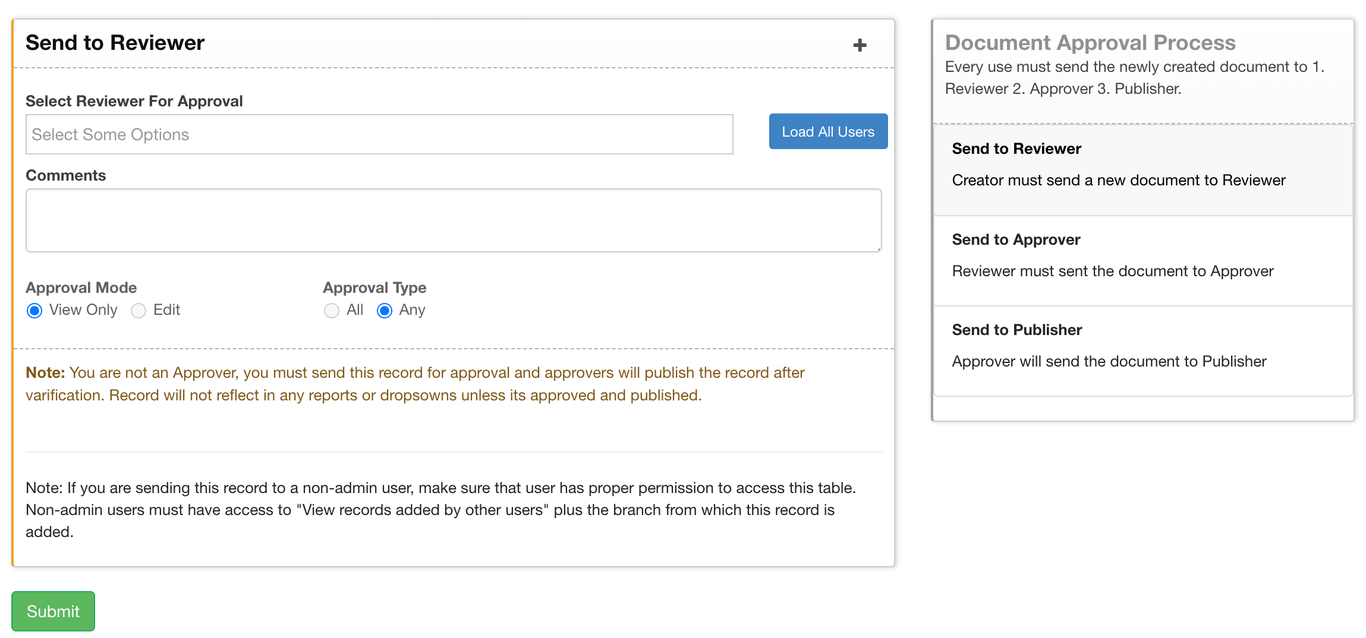This screenshot has height=638, width=1366.
Task: Select View Only approval mode
Action: tap(35, 311)
